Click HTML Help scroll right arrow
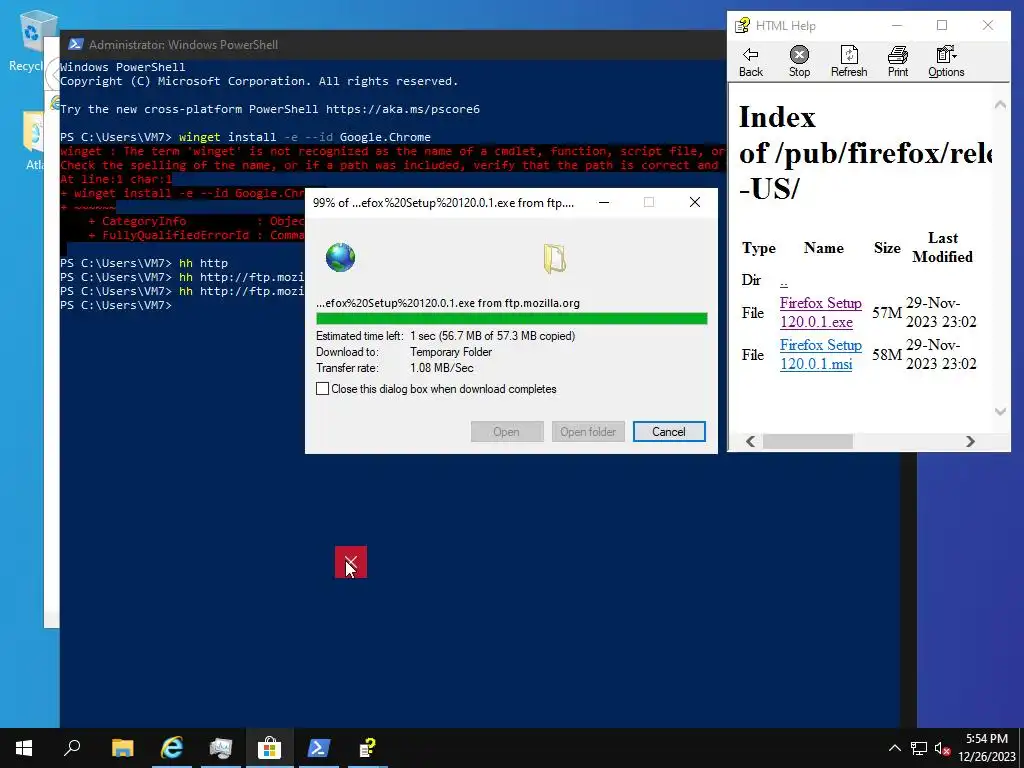This screenshot has height=768, width=1024. pos(970,441)
